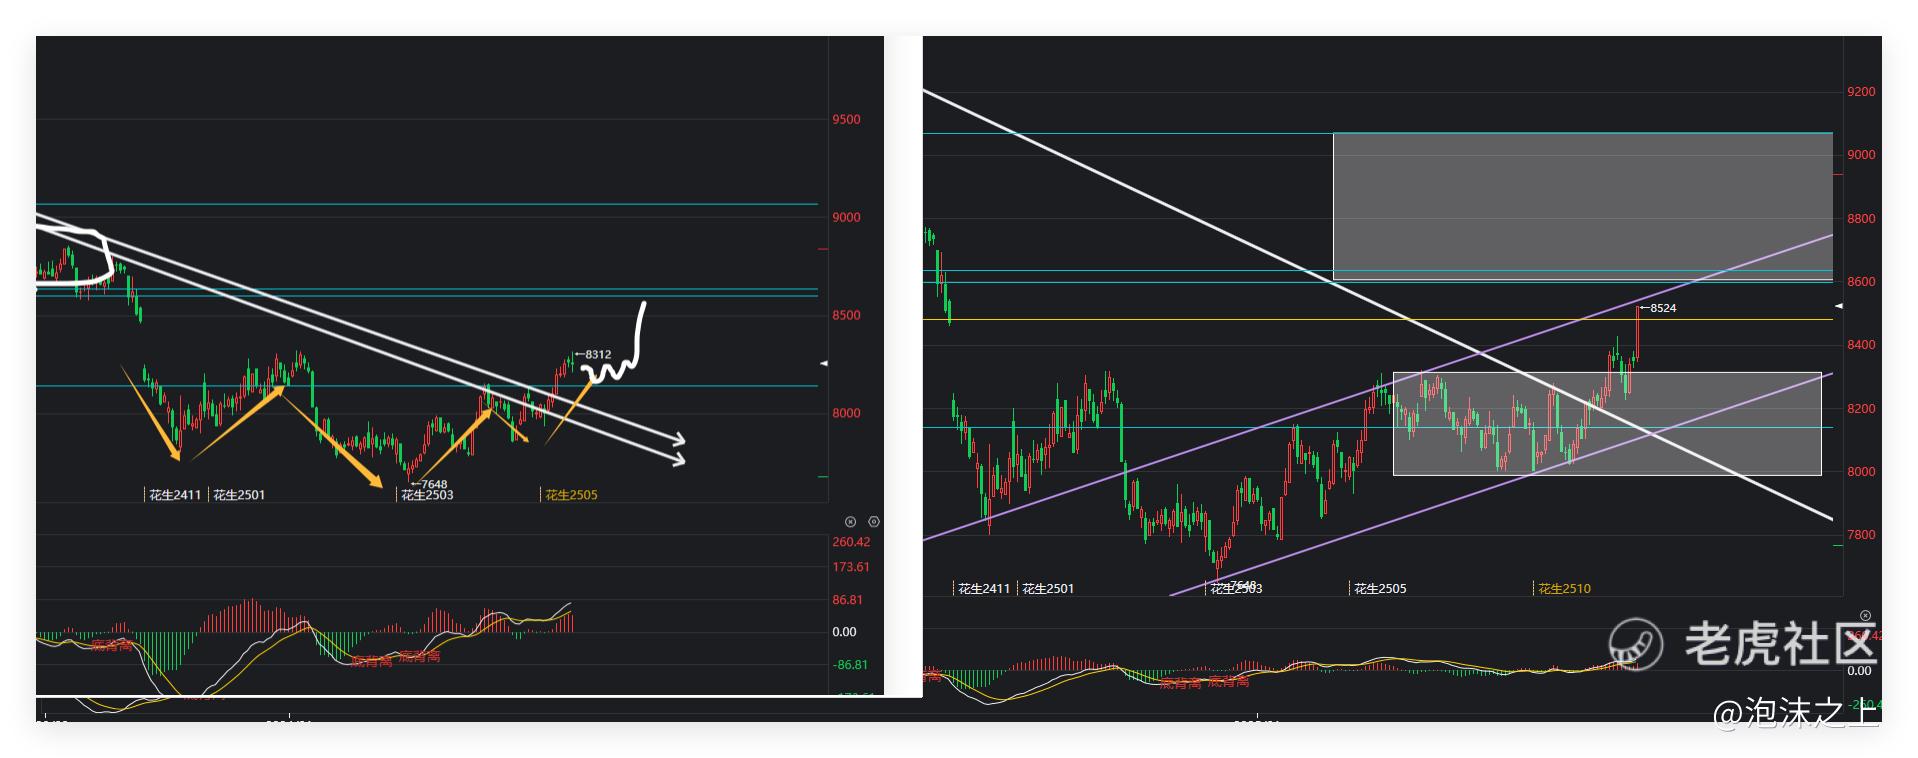Click current price pointer arrow on right chart axis
Screen dimensions: 1918x758
pos(1838,306)
